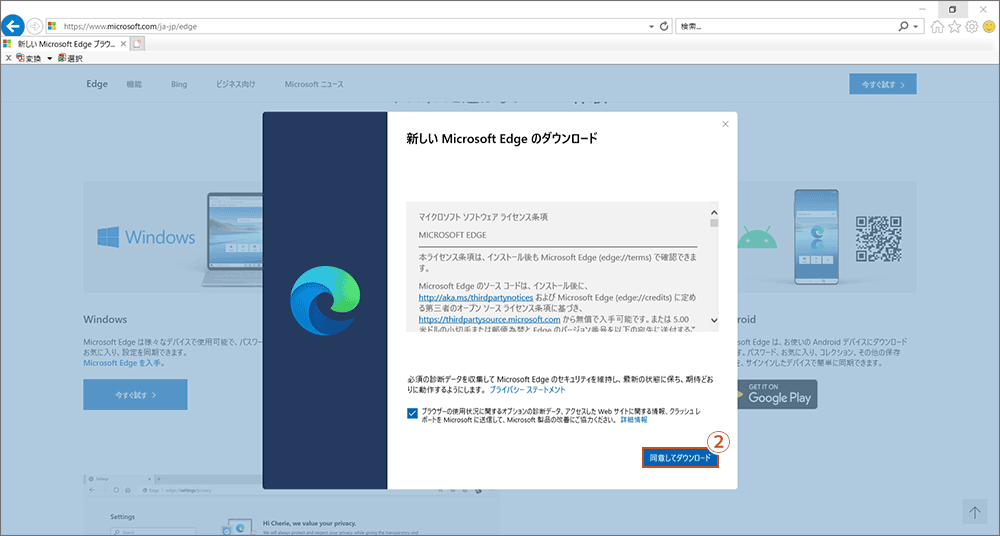Open the Microsoft Edge を入手 link
Screen dimensions: 1000x536
[124, 363]
